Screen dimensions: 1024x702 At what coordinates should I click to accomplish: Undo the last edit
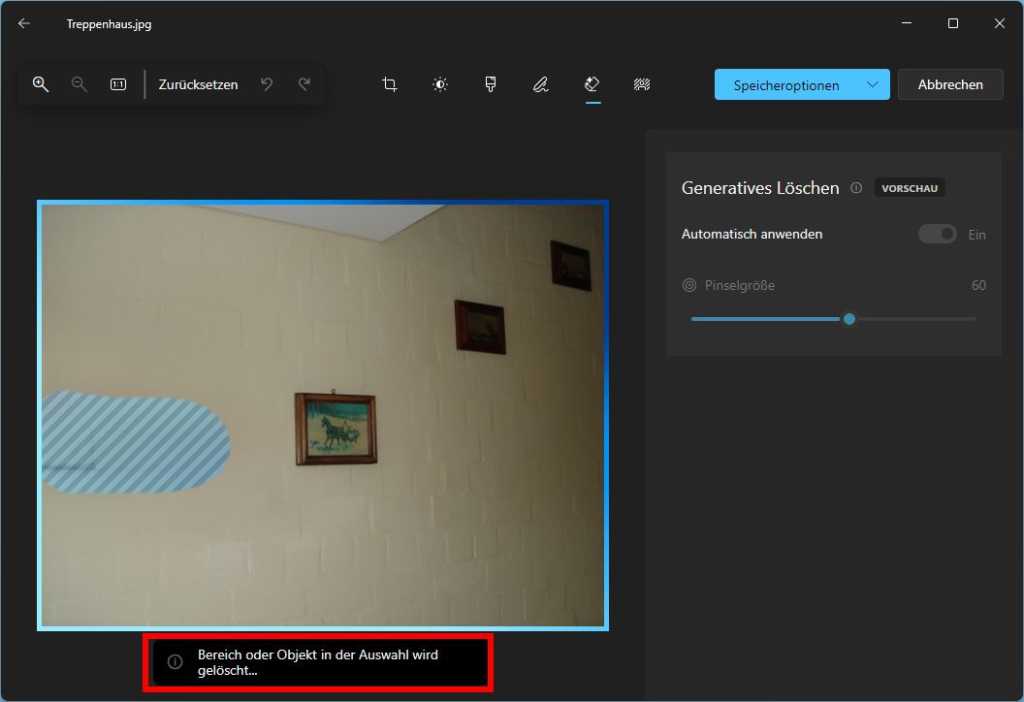click(266, 84)
